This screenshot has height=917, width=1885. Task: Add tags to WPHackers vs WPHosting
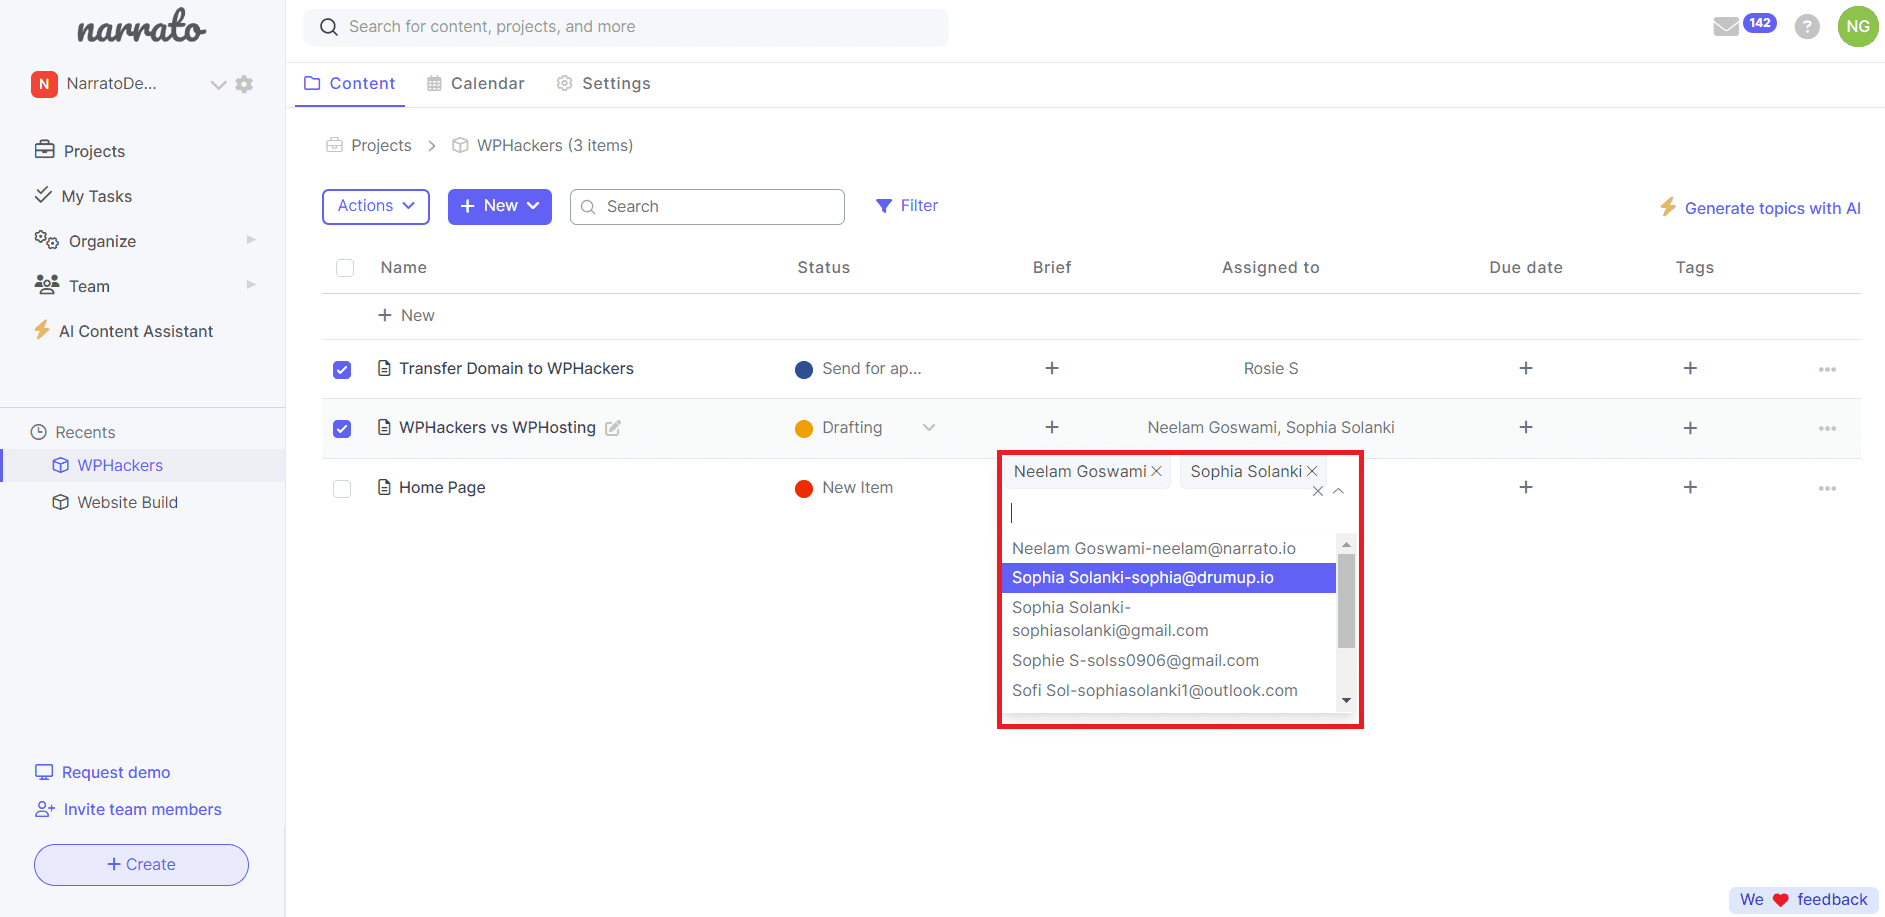(1690, 428)
